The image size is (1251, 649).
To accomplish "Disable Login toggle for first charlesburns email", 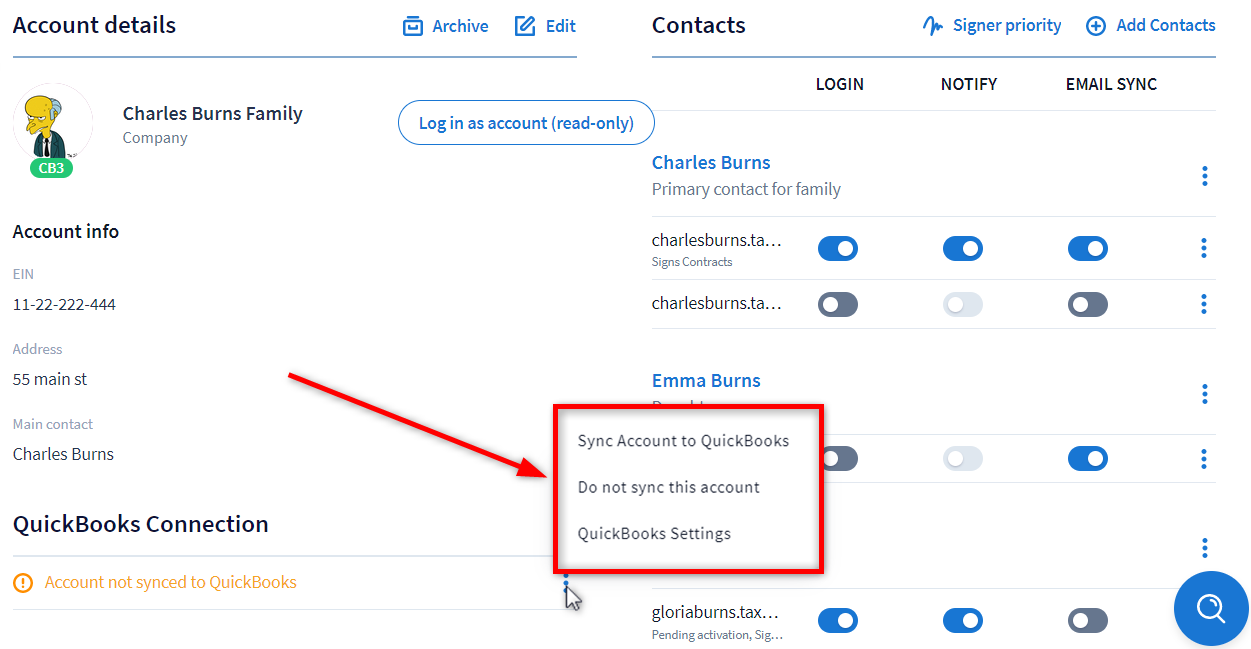I will pyautogui.click(x=838, y=249).
